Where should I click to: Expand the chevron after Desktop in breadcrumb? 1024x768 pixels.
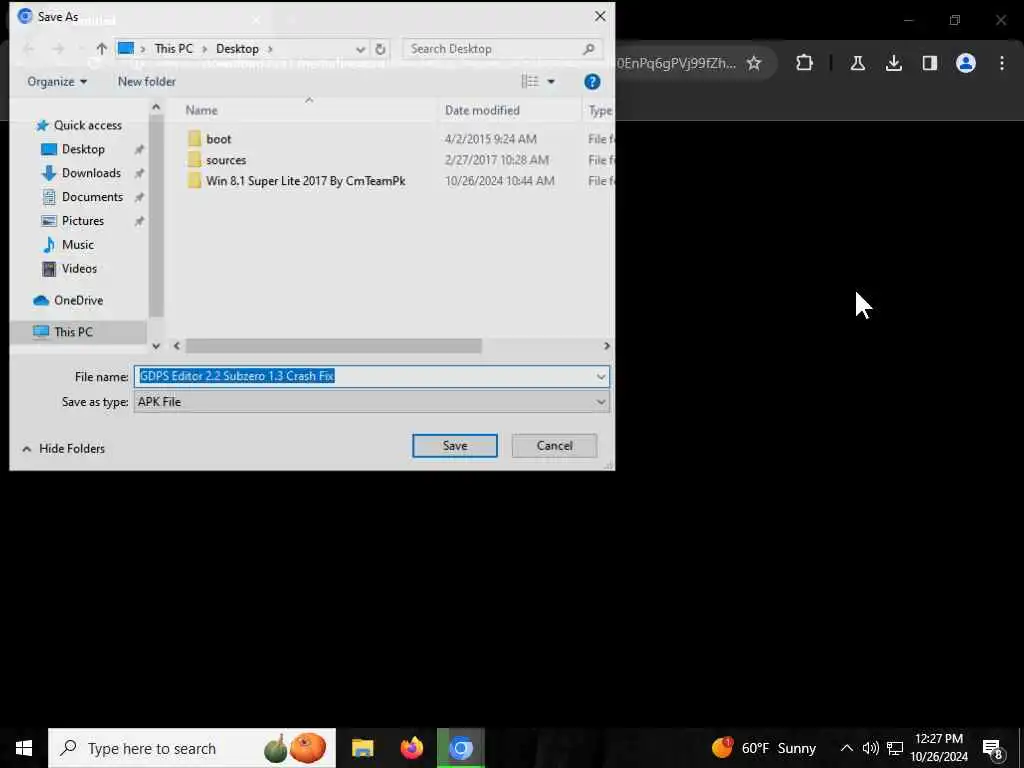pos(270,49)
